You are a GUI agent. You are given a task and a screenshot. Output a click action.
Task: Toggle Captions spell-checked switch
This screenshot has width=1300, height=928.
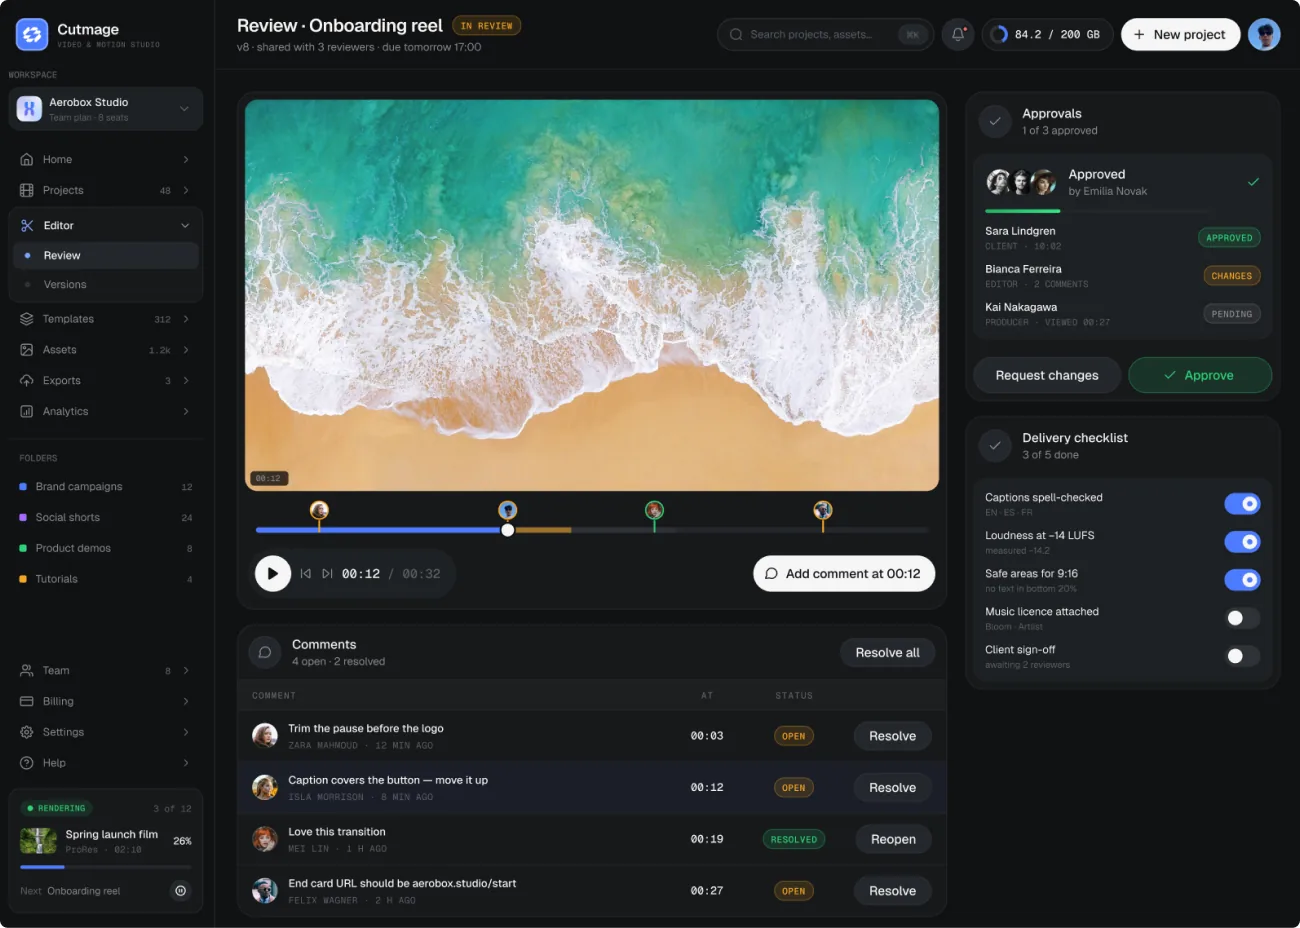coord(1242,504)
